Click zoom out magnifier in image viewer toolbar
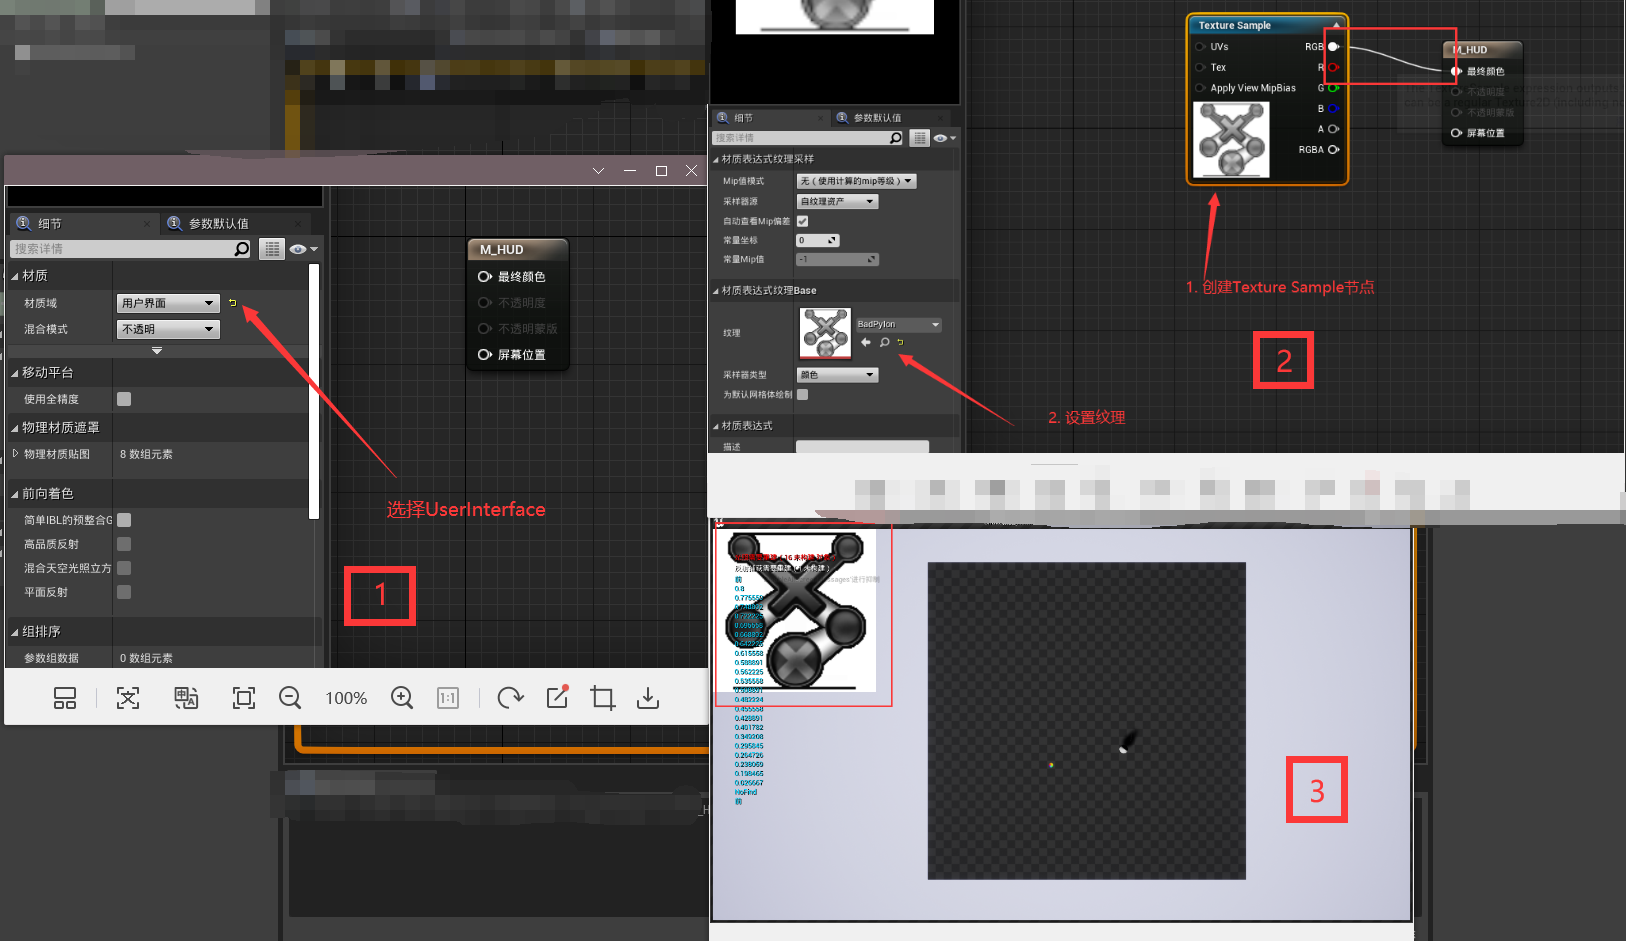This screenshot has height=941, width=1626. pos(290,698)
